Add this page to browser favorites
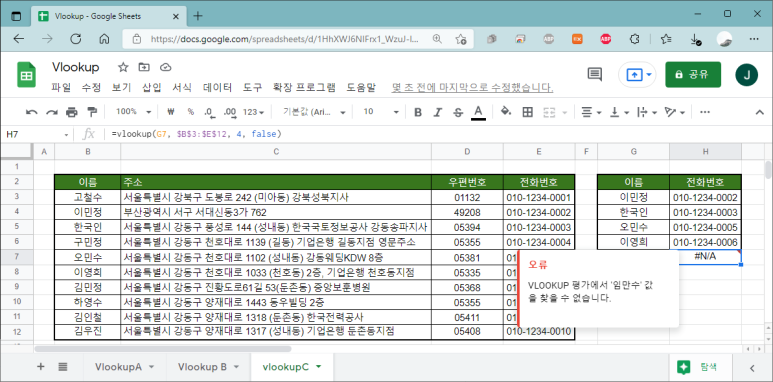 (461, 39)
